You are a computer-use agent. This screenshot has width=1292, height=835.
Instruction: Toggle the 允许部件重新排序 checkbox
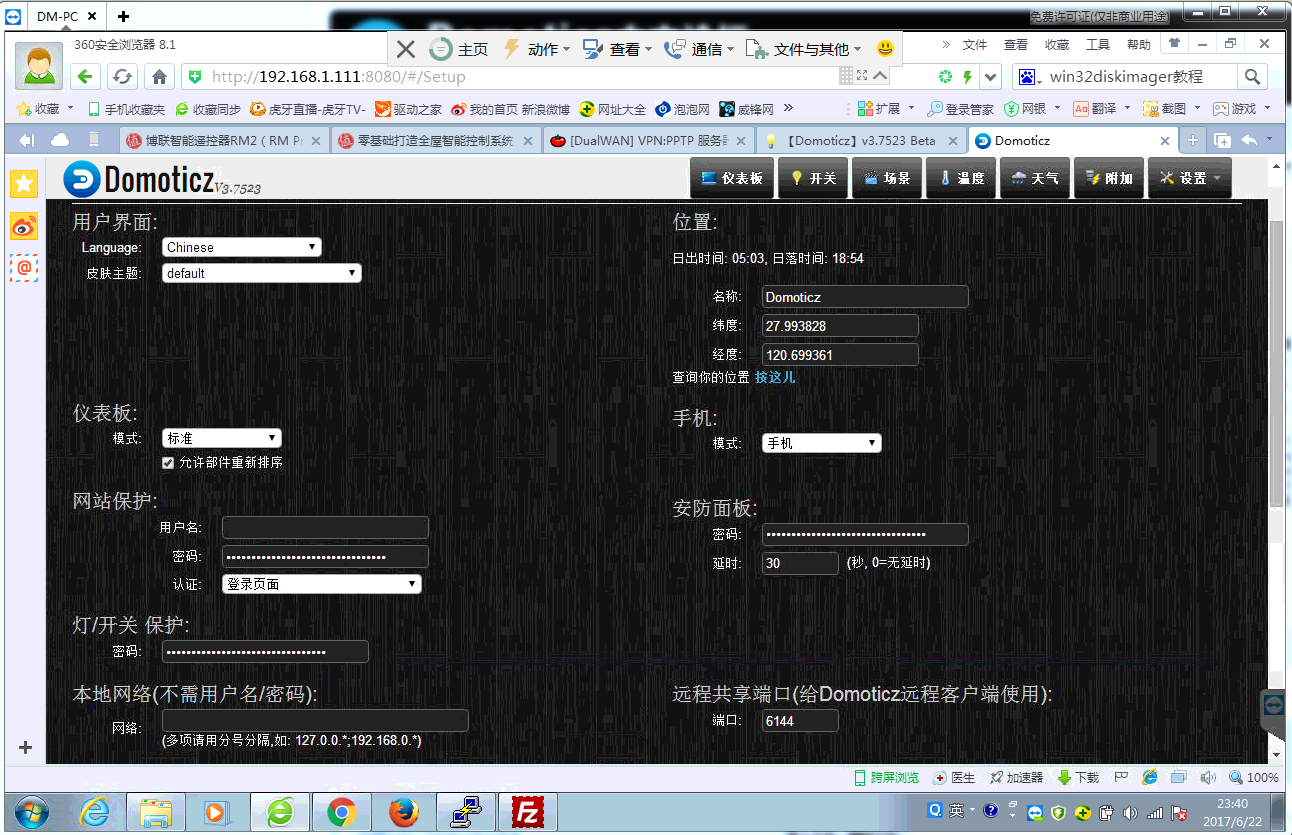pyautogui.click(x=168, y=462)
